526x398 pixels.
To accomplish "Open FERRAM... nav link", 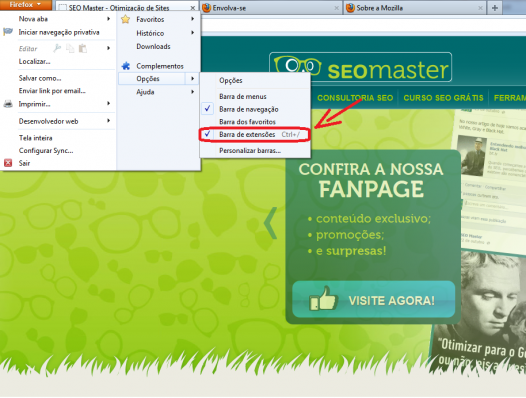I will 510,98.
